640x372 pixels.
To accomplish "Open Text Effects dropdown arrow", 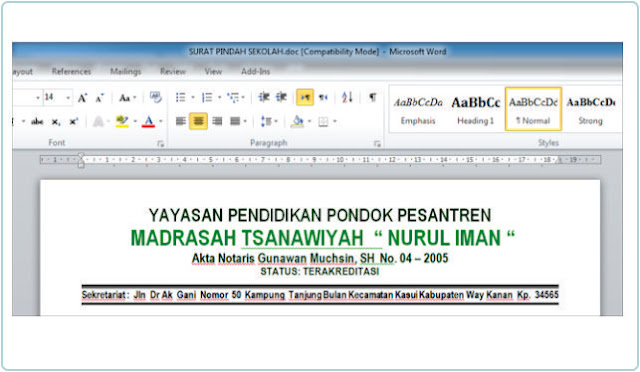I will tap(108, 121).
